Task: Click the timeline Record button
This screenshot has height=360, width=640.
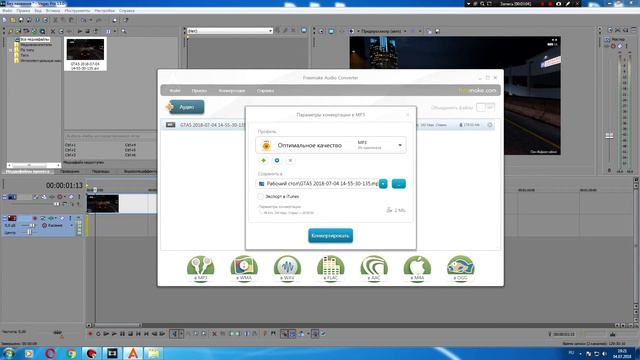Action: pos(90,334)
